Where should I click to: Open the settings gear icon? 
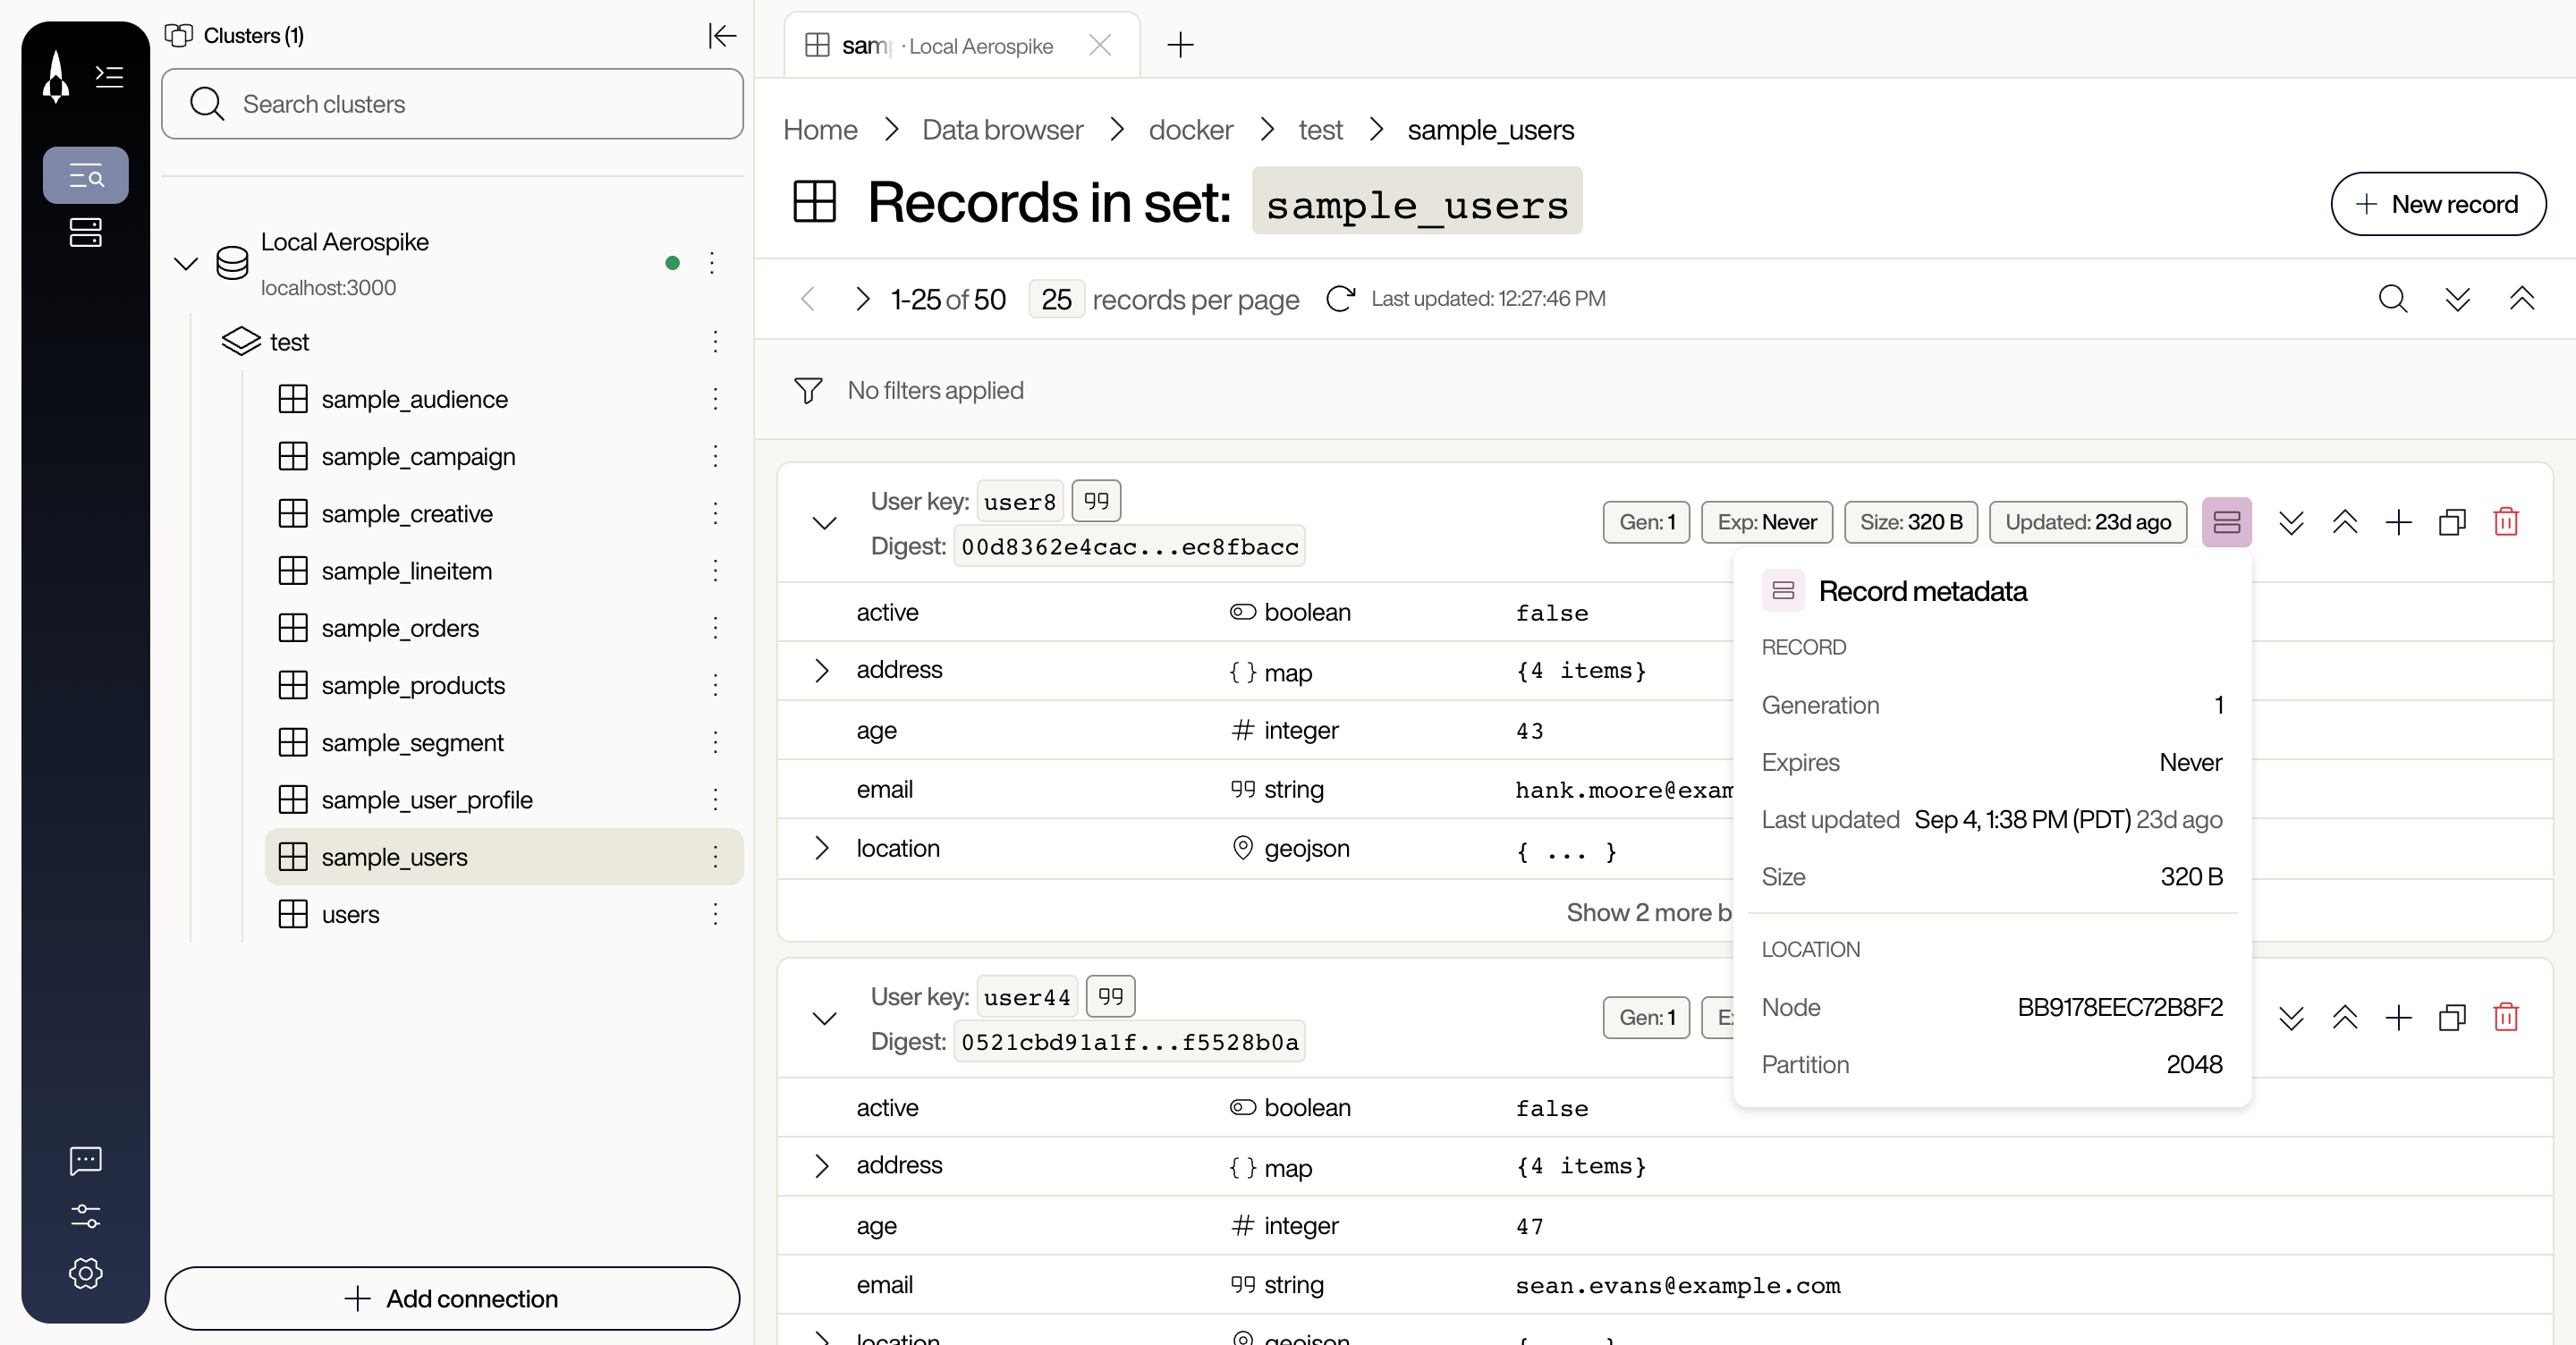[86, 1273]
